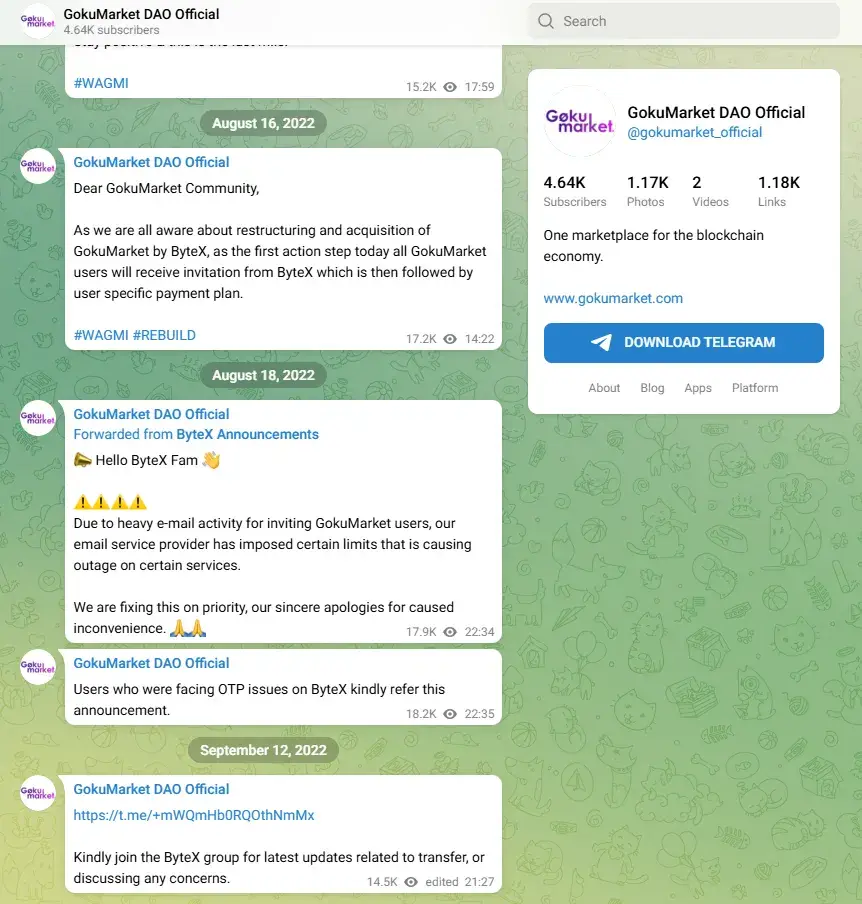
Task: Focus the Search input field
Action: 683,21
